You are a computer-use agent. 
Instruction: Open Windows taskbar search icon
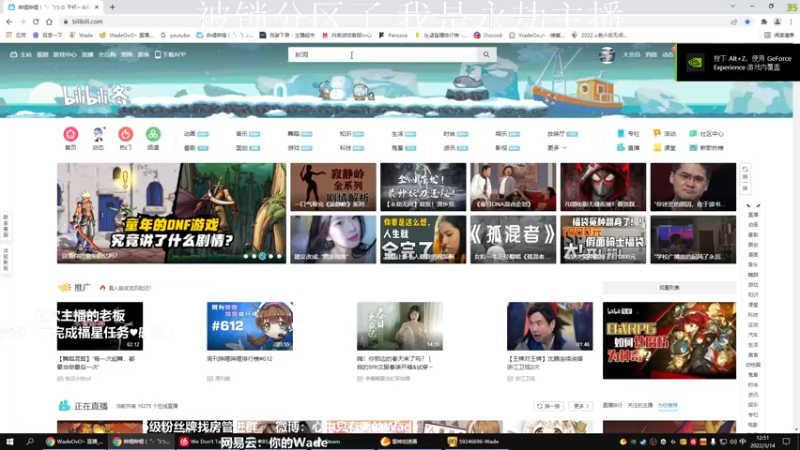click(30, 442)
